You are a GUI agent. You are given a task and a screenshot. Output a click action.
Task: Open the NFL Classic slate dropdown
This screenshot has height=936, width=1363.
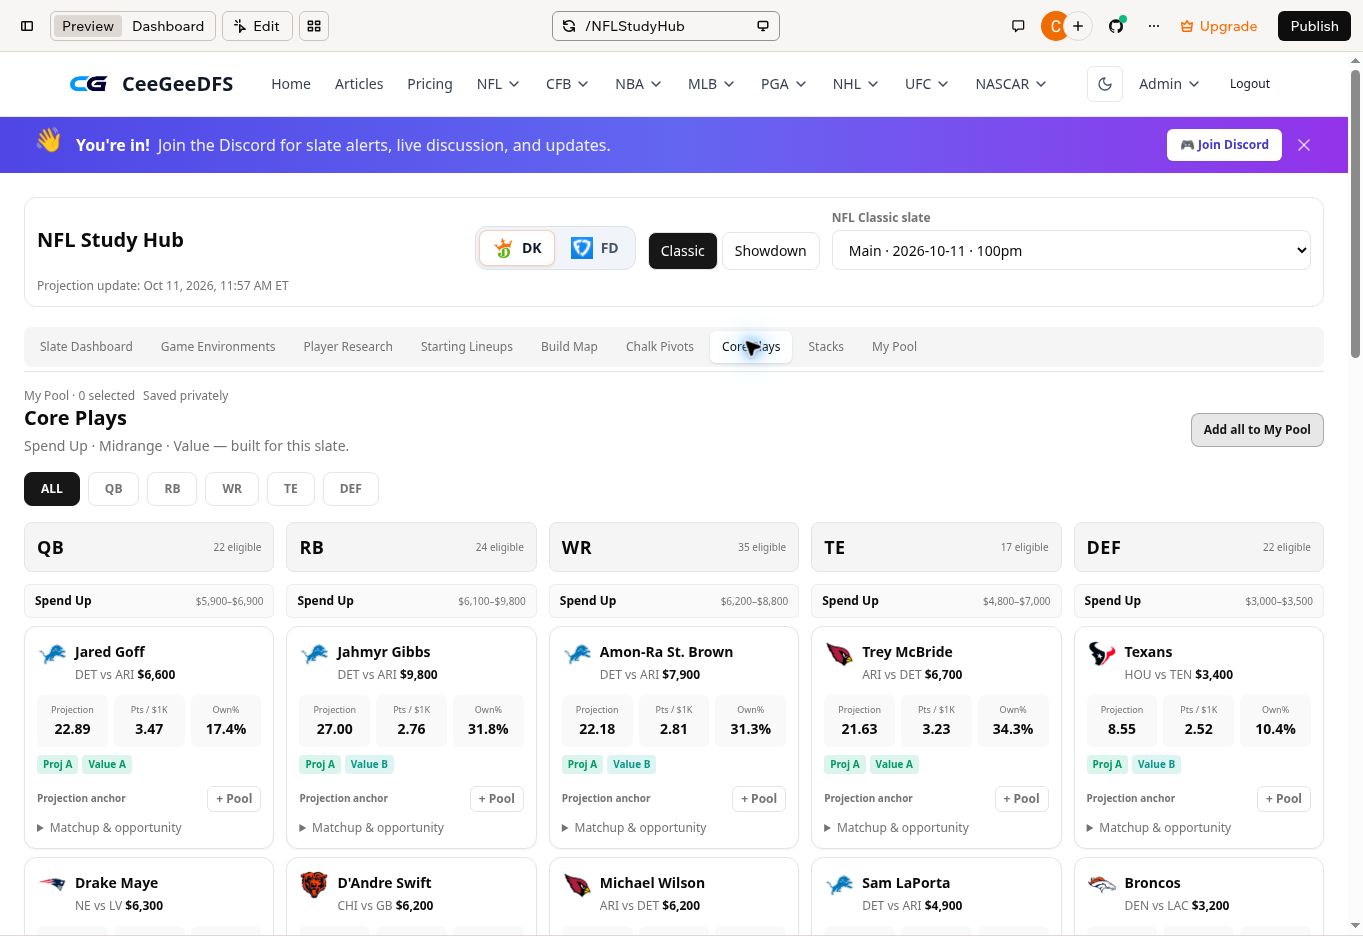click(1071, 250)
